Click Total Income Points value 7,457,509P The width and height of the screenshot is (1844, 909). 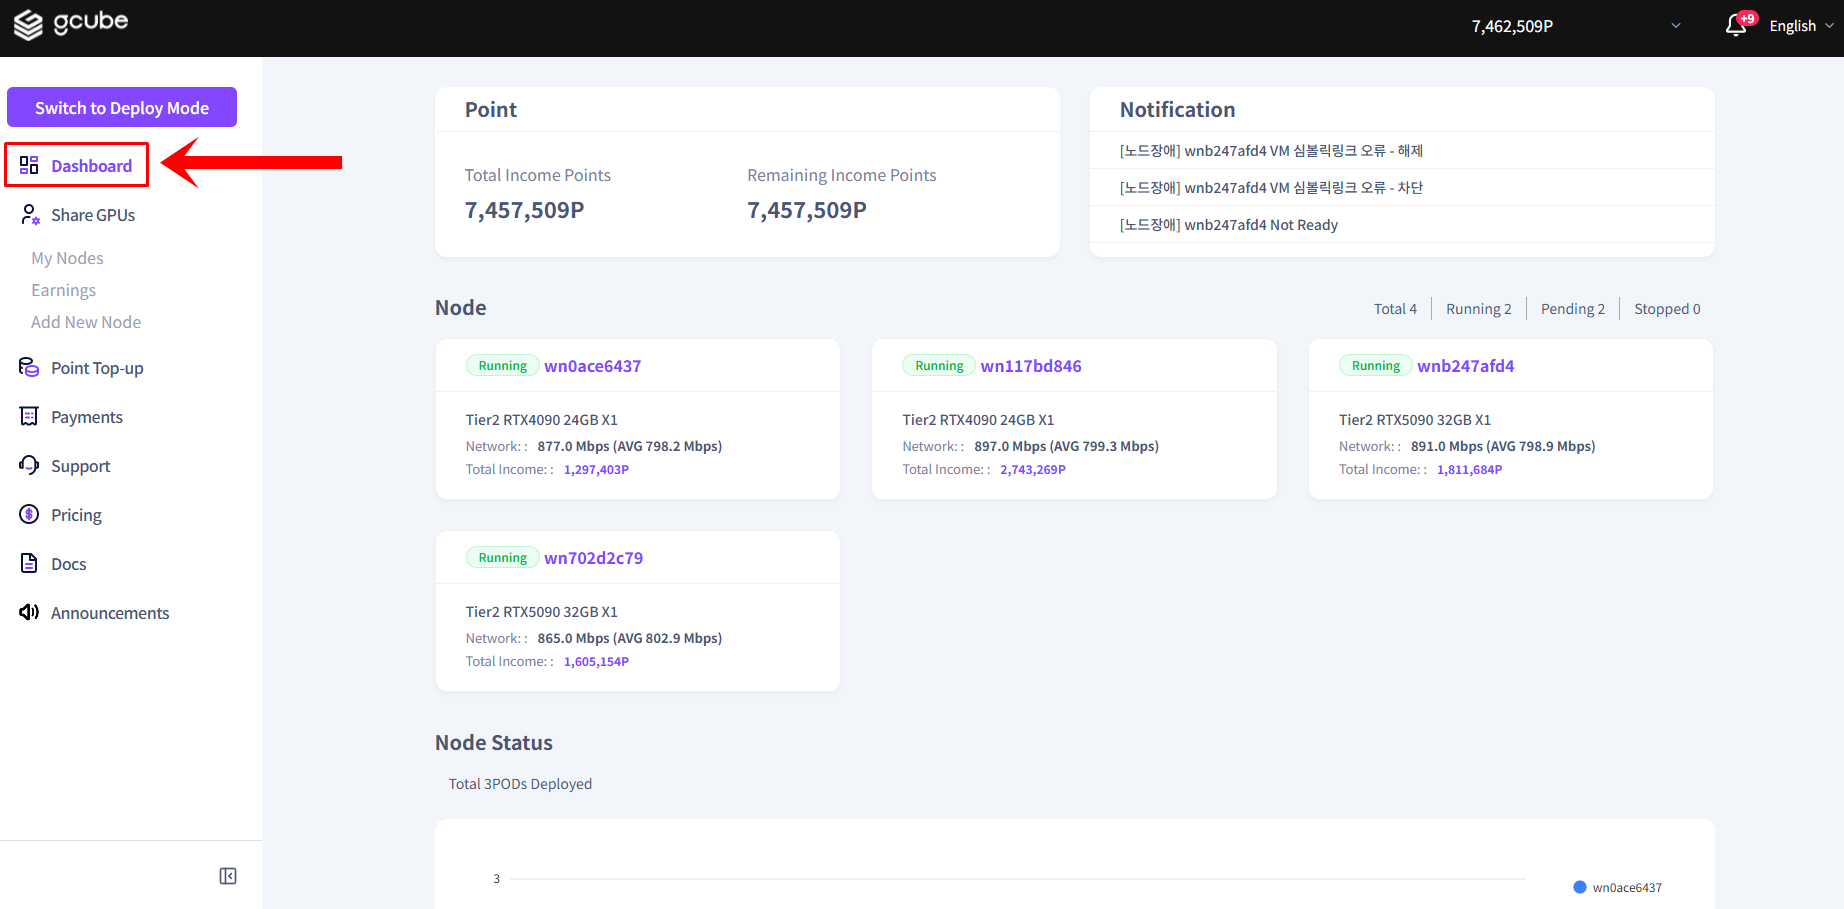pyautogui.click(x=524, y=210)
